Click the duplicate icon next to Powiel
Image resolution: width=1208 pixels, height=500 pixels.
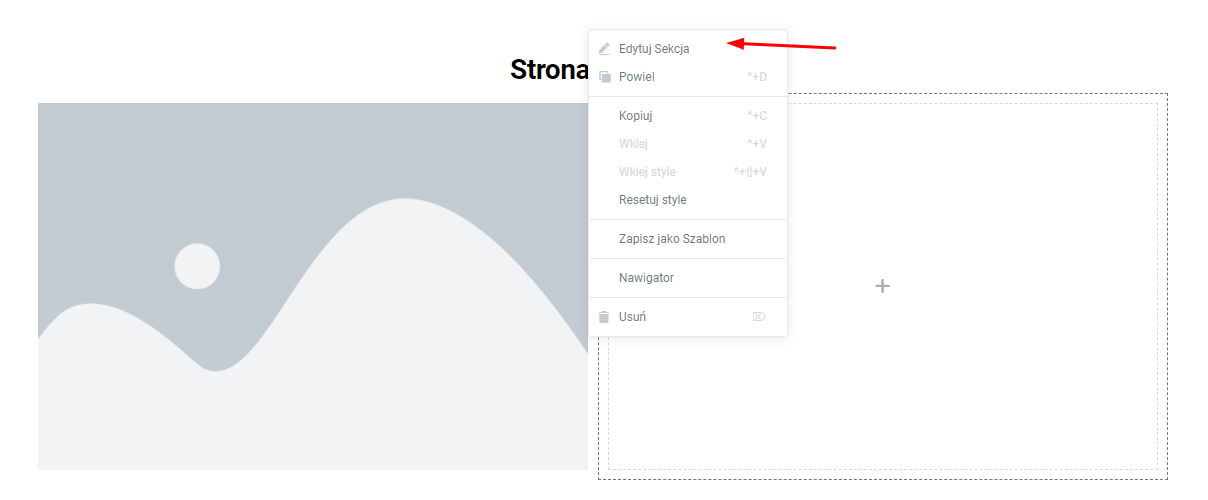pyautogui.click(x=604, y=77)
